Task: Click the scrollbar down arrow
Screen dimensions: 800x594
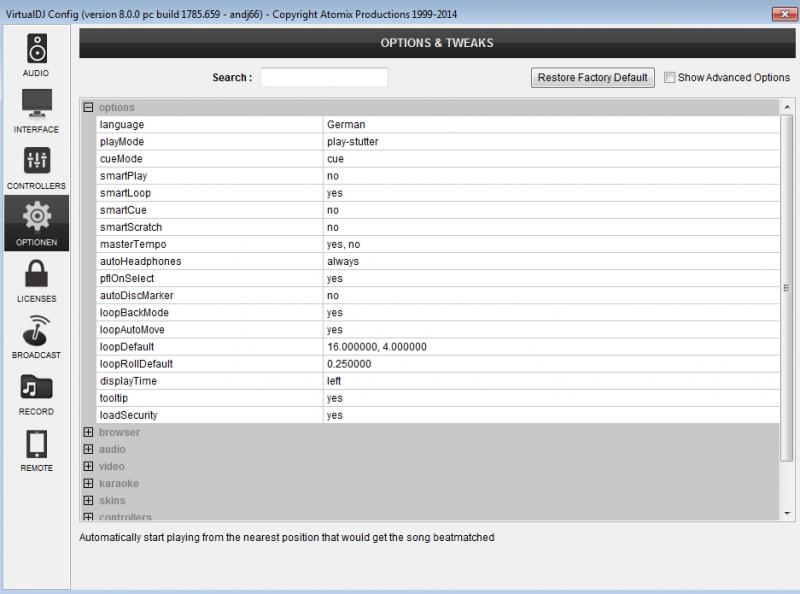Action: coord(787,513)
